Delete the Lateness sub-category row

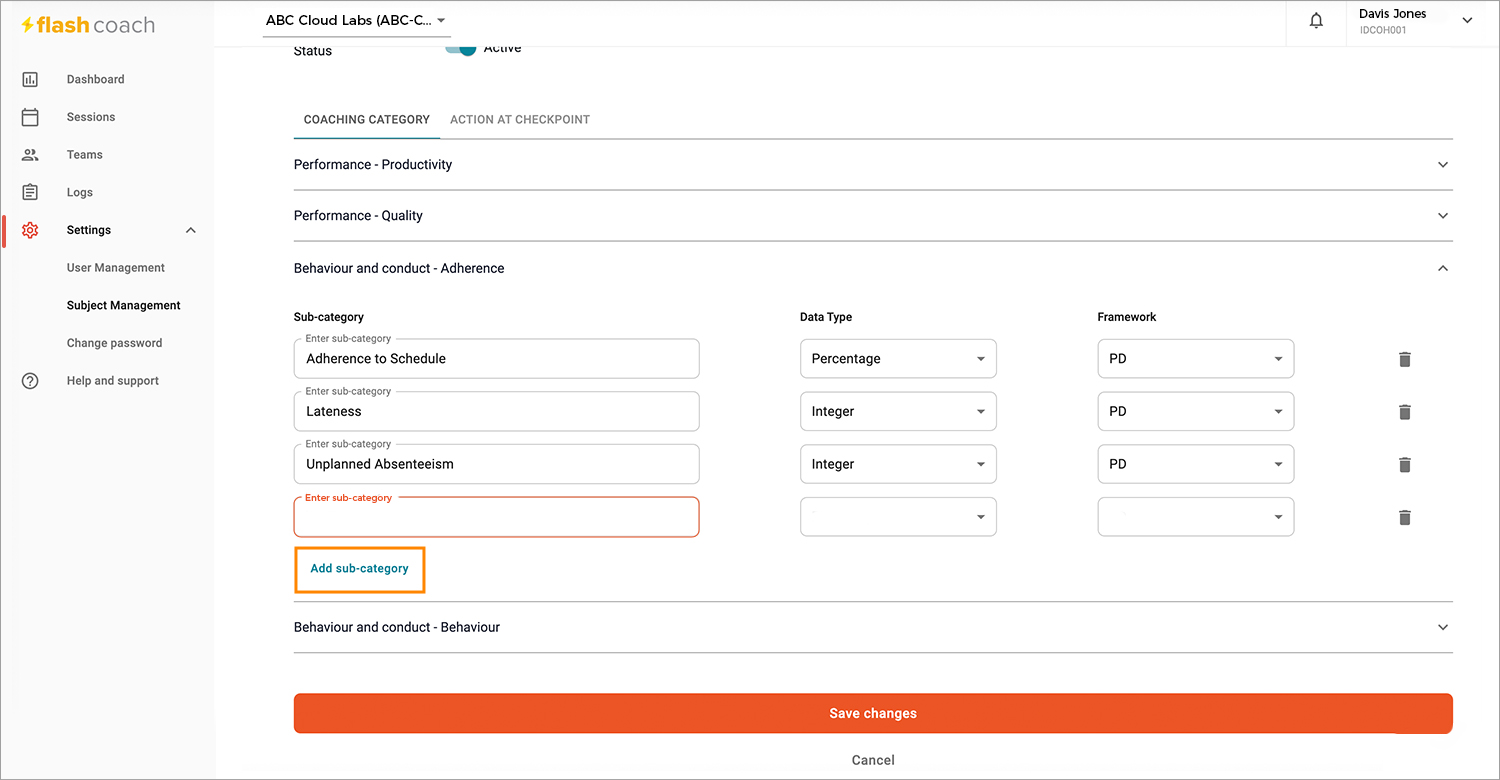1405,412
